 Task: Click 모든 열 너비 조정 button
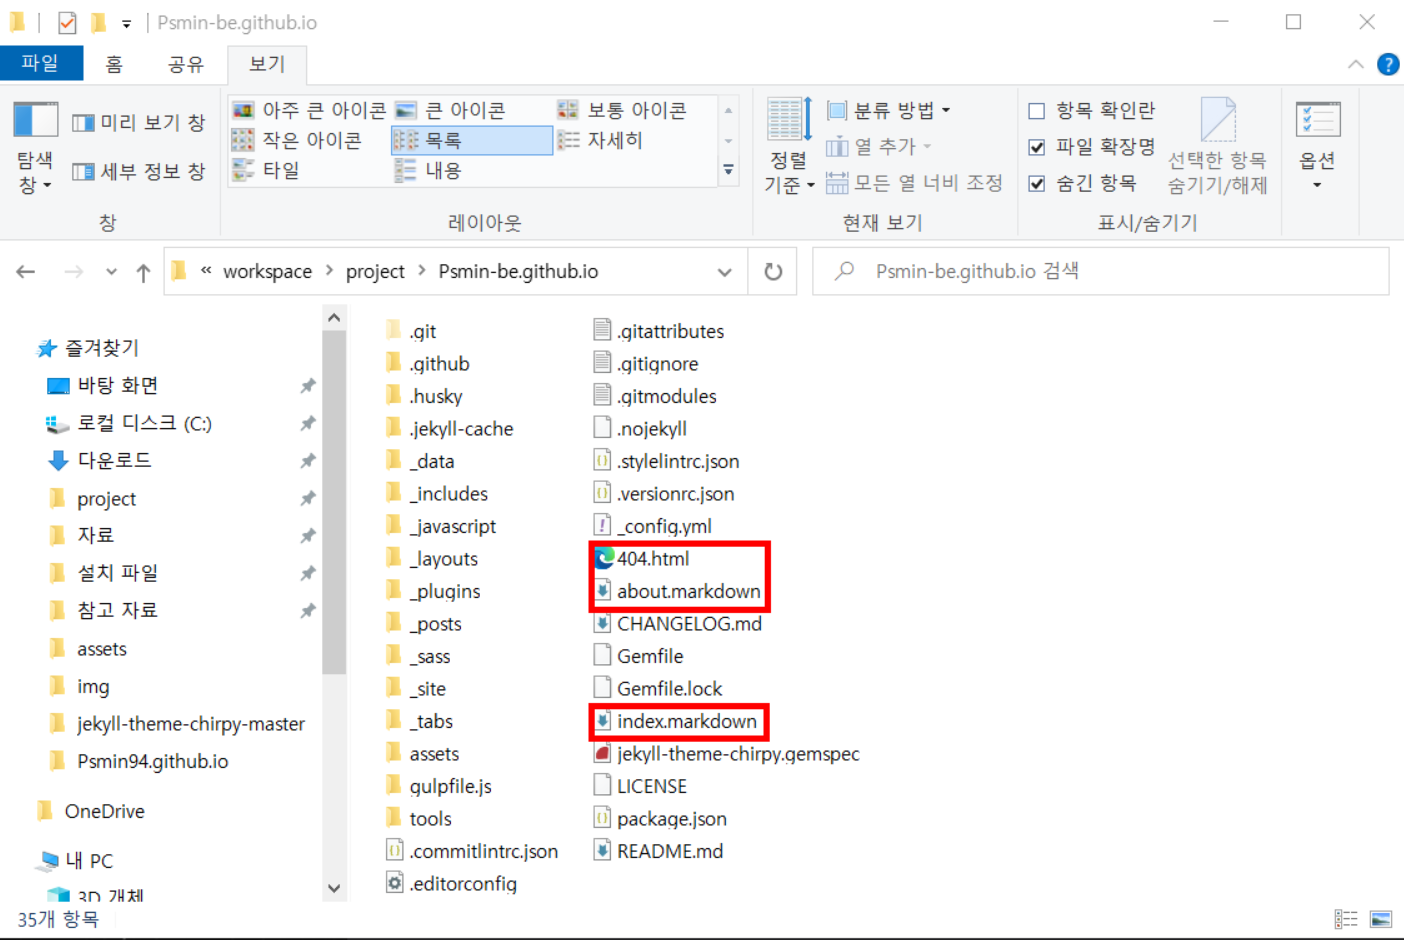914,183
